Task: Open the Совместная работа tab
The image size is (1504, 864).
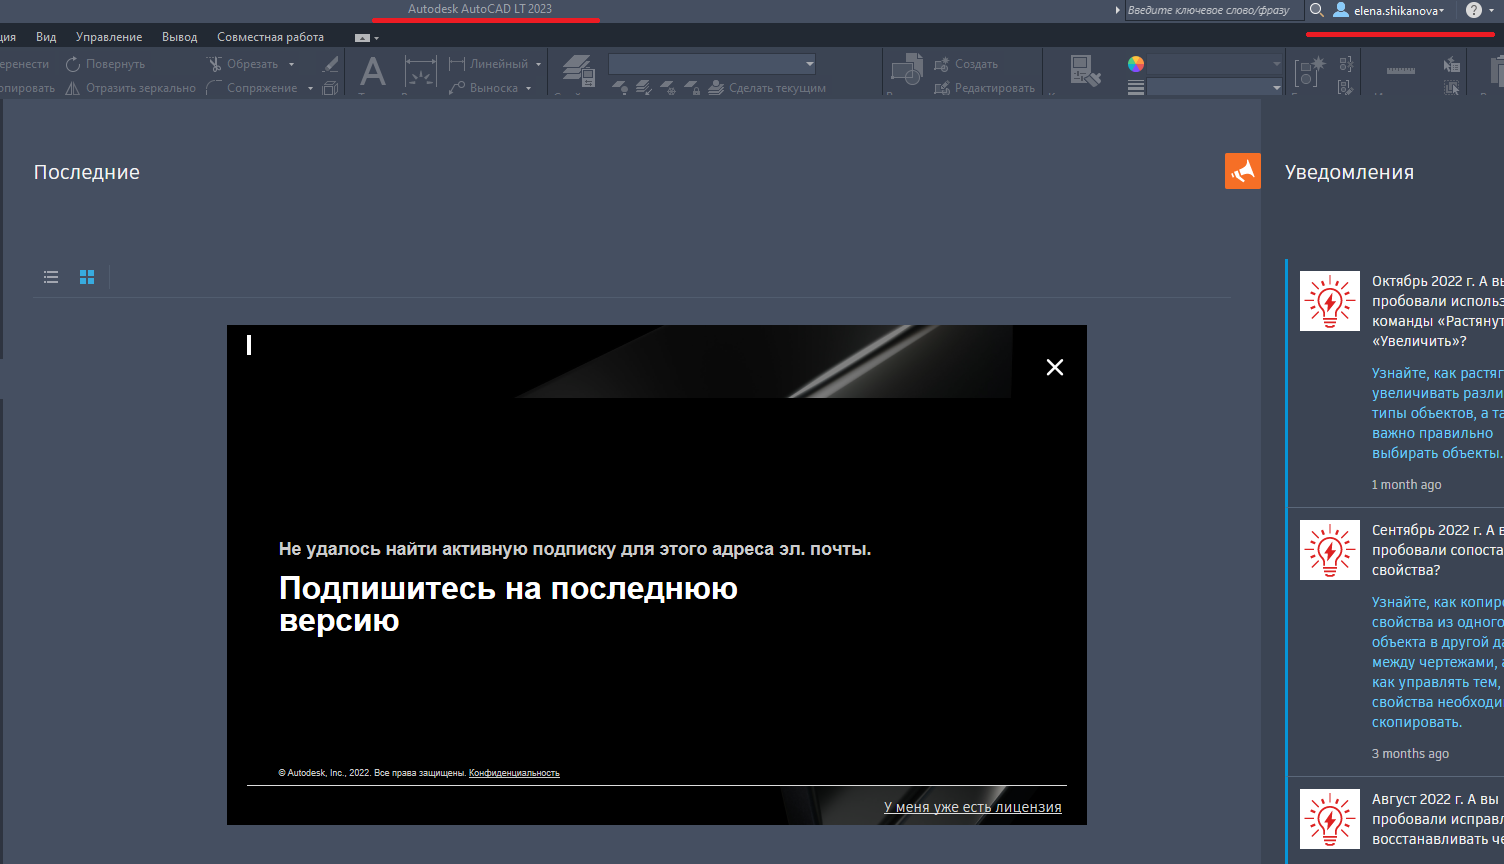Action: [x=270, y=37]
